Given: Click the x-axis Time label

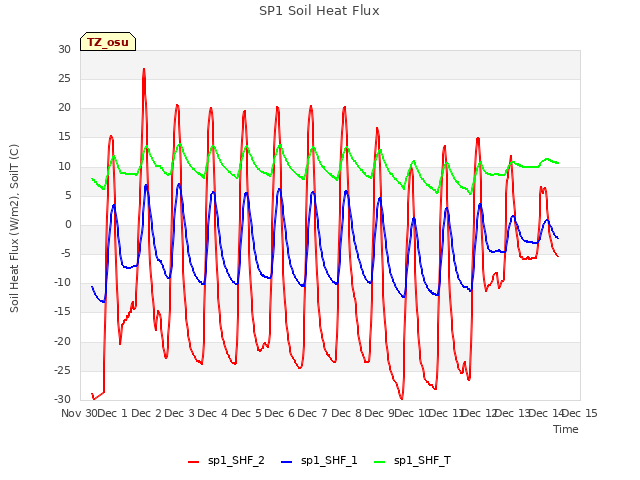Looking at the screenshot, I should tap(566, 429).
